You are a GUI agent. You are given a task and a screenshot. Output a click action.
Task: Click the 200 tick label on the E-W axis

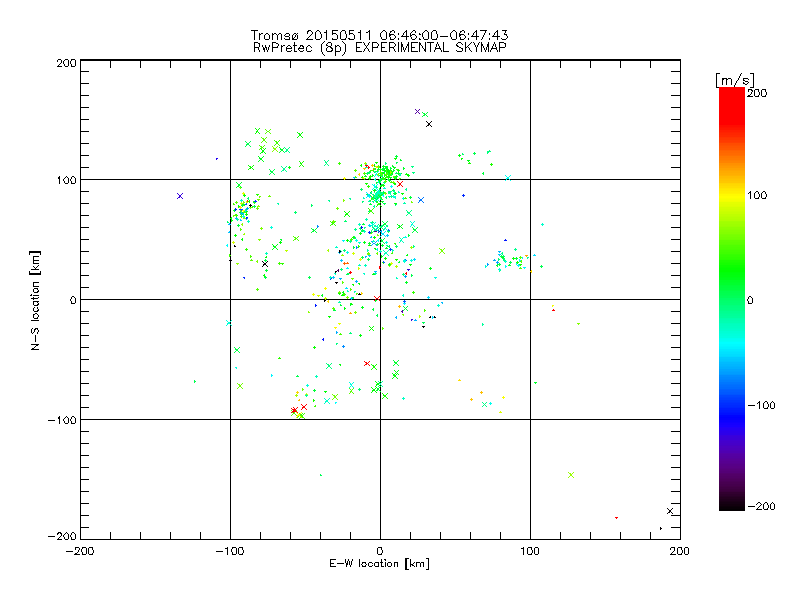[680, 551]
